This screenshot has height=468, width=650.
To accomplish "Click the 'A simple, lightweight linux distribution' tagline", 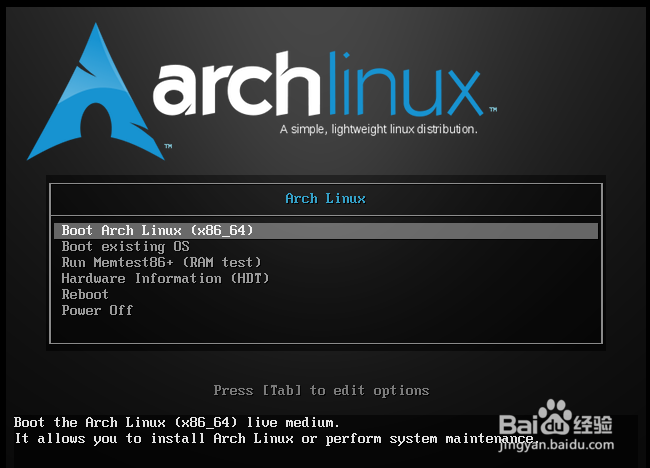I will (378, 129).
